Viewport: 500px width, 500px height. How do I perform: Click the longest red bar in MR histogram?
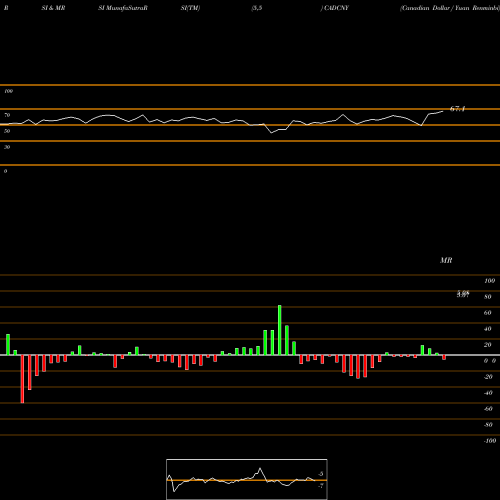(22, 379)
